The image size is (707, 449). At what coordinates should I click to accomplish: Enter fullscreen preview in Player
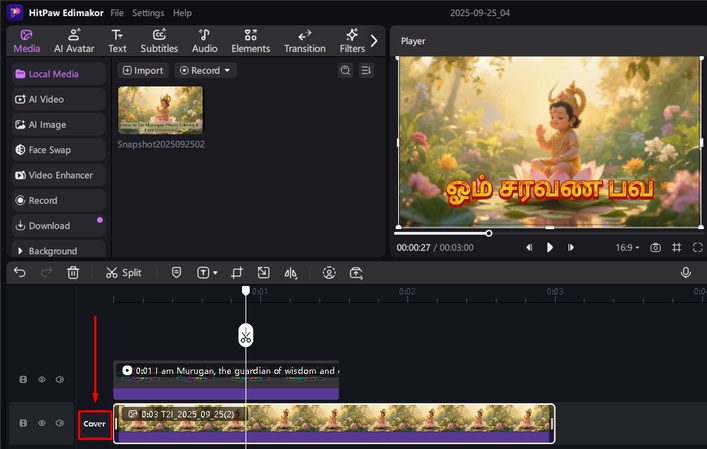coord(697,247)
